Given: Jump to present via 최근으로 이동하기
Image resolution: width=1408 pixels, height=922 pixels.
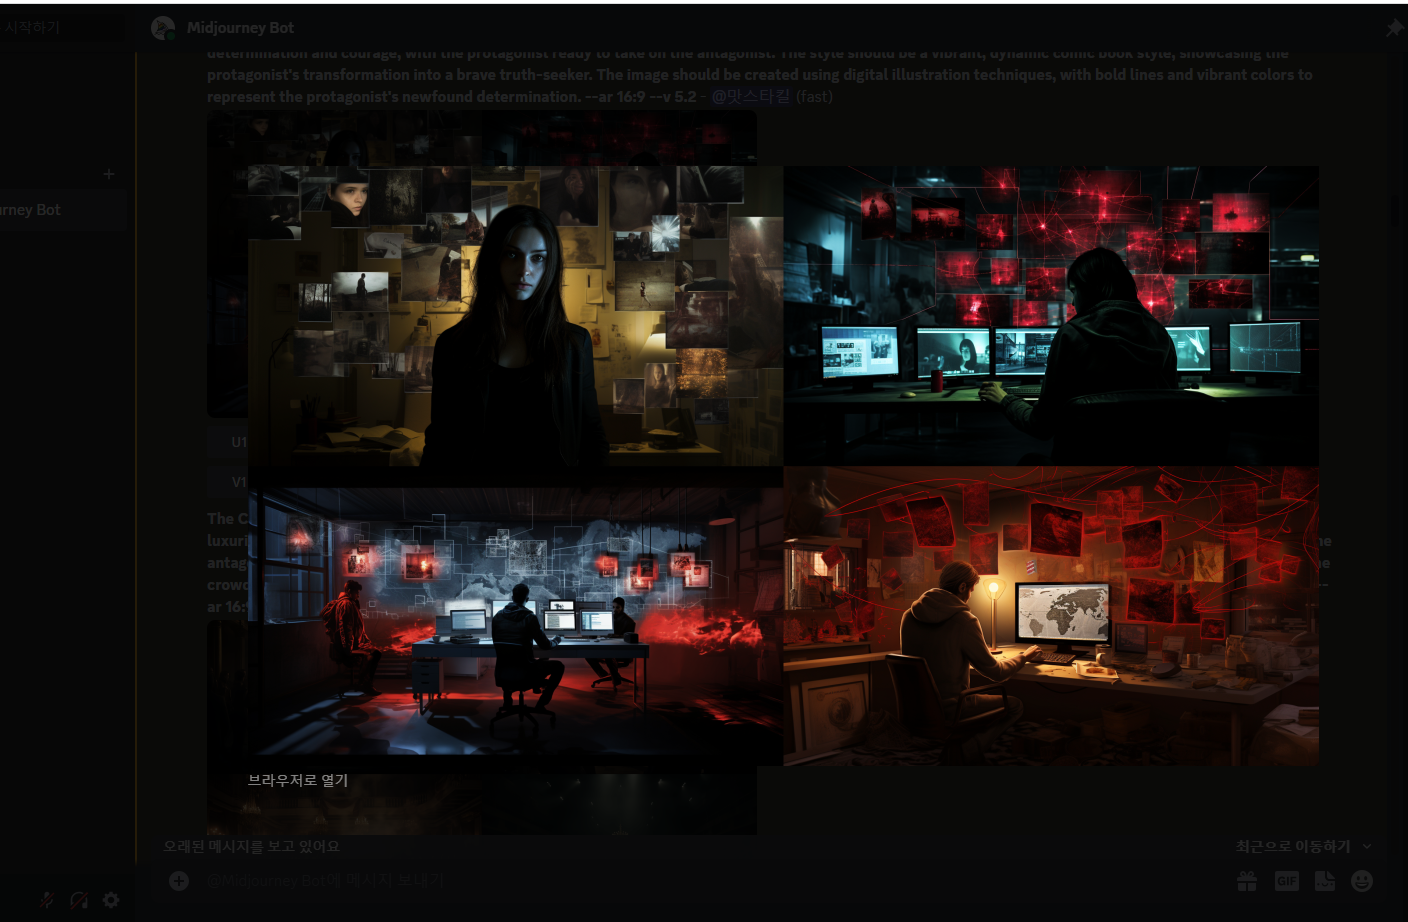Looking at the screenshot, I should 1293,846.
